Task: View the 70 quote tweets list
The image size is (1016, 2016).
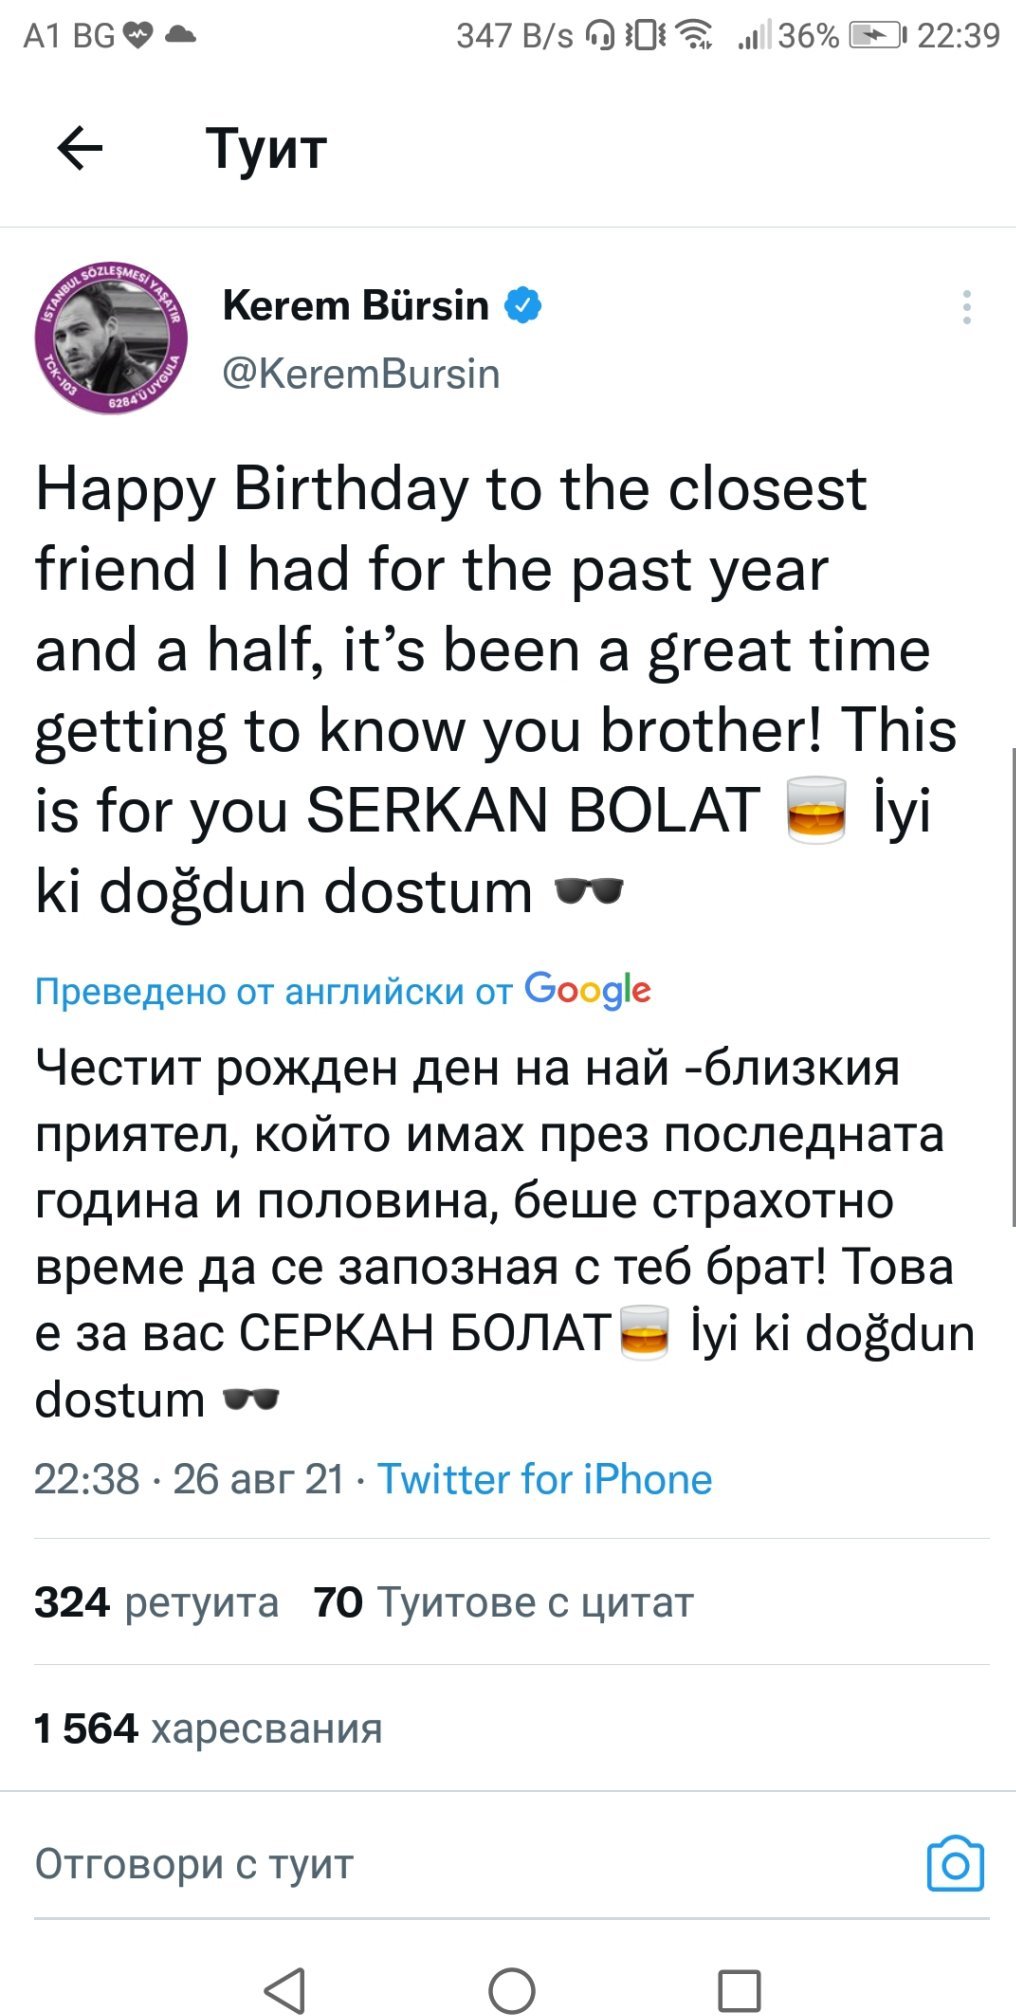Action: tap(503, 1602)
